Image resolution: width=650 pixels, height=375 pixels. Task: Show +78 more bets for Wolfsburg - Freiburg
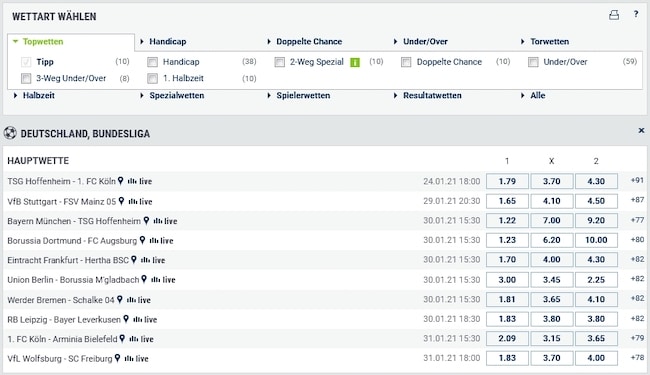click(637, 357)
